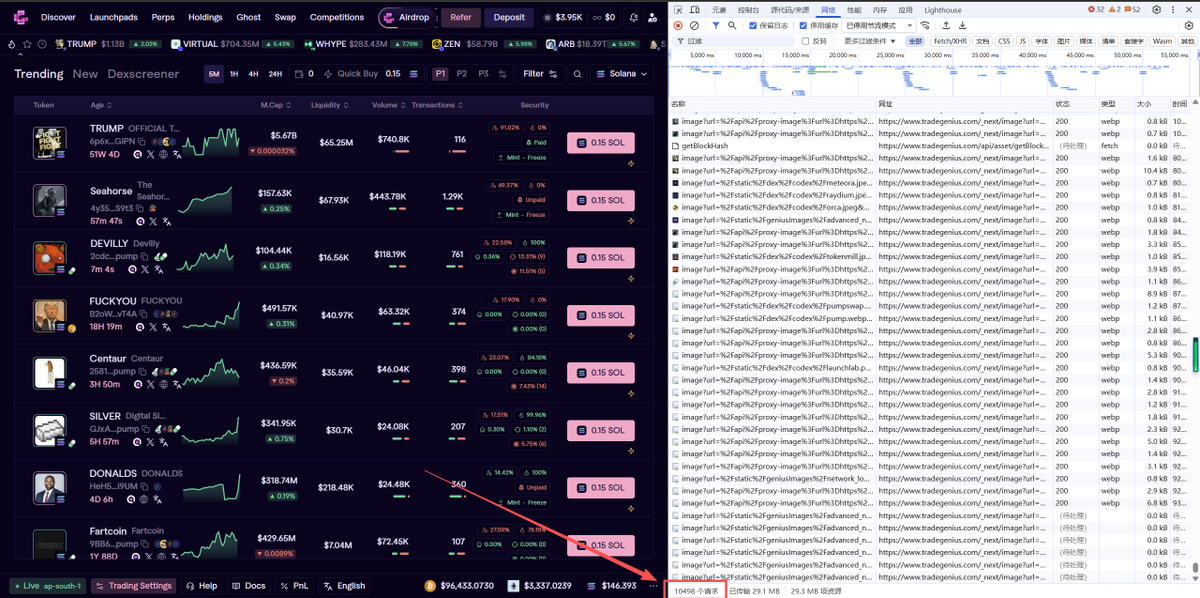
Task: Select the P3 preset
Action: coord(483,74)
